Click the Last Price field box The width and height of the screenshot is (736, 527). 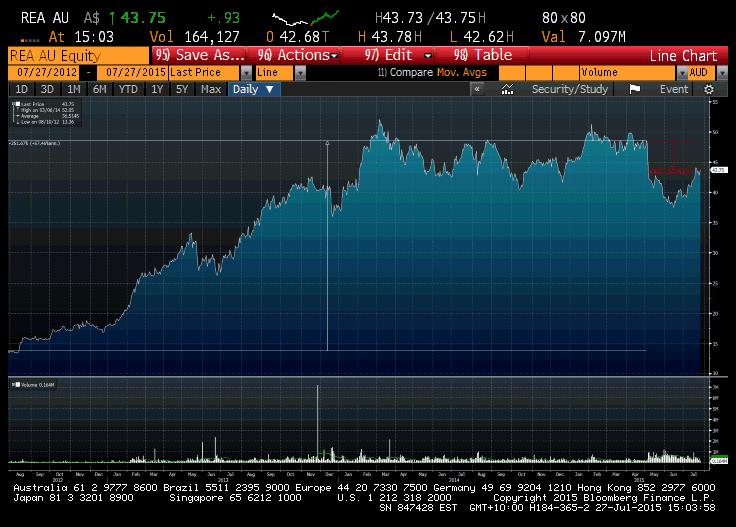pyautogui.click(x=204, y=73)
